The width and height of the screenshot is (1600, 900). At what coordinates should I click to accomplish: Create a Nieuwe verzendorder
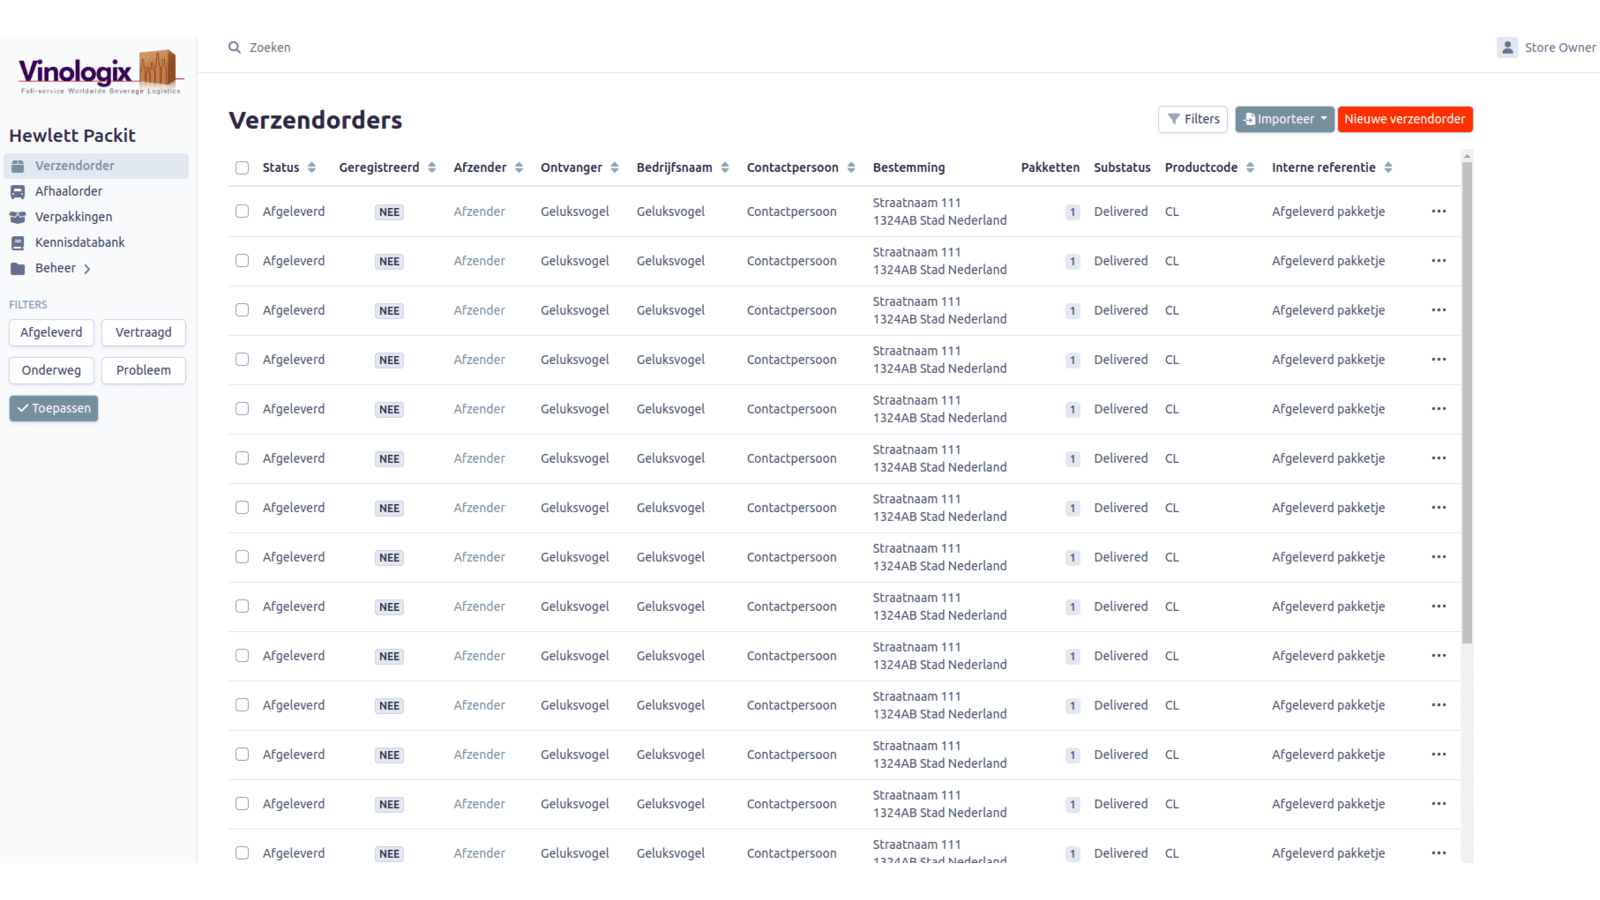click(1405, 119)
